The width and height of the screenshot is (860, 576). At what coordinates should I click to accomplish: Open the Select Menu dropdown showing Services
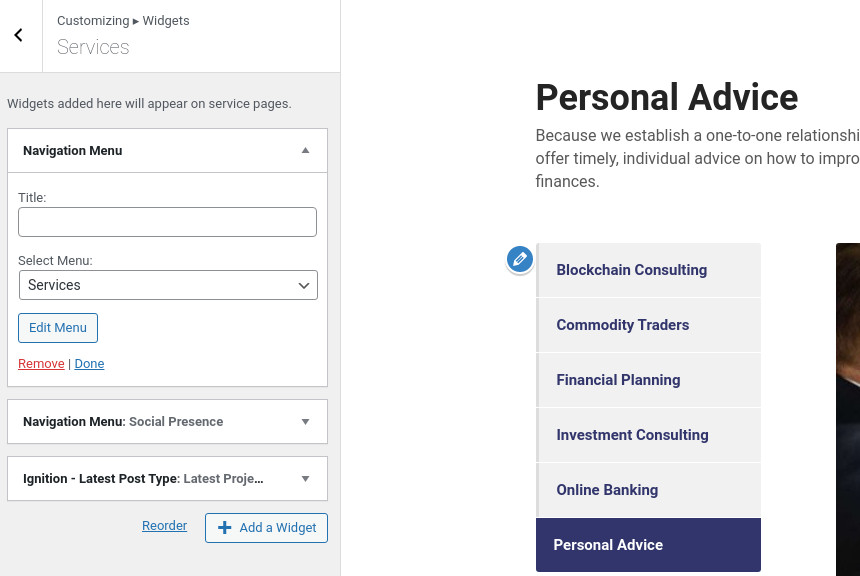[168, 285]
